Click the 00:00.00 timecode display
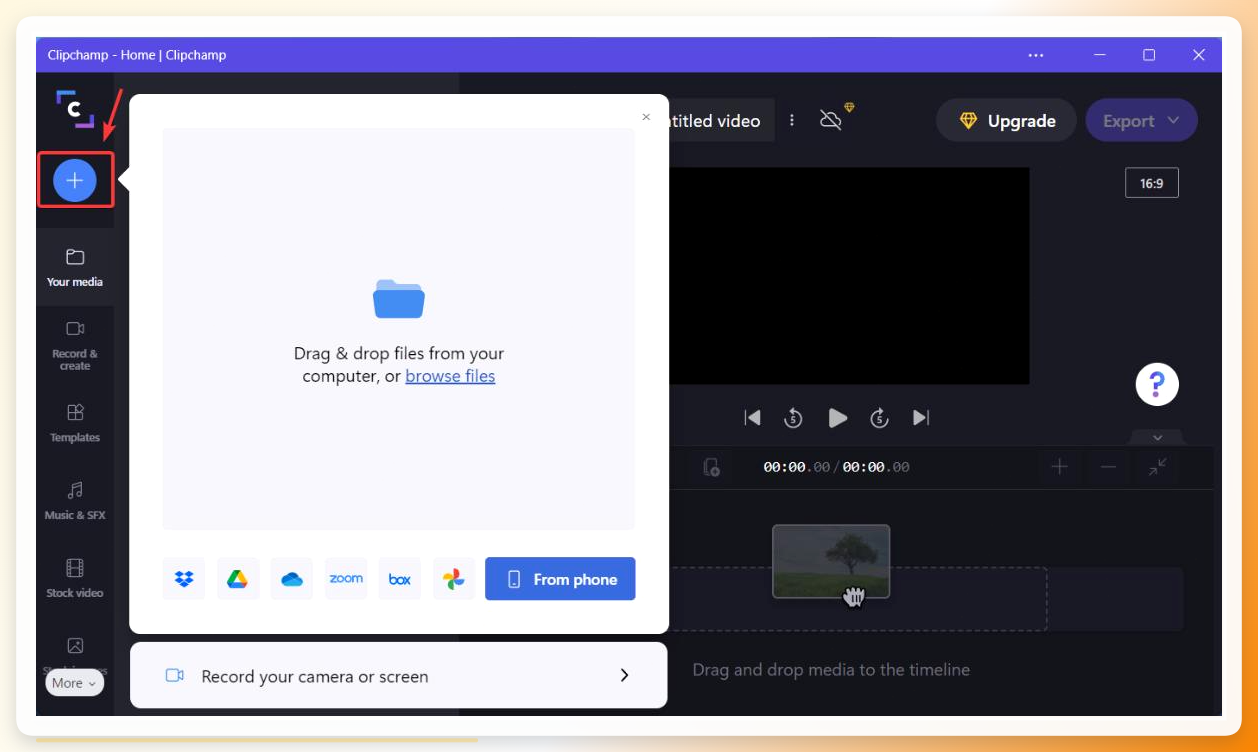Image resolution: width=1258 pixels, height=752 pixels. [836, 467]
